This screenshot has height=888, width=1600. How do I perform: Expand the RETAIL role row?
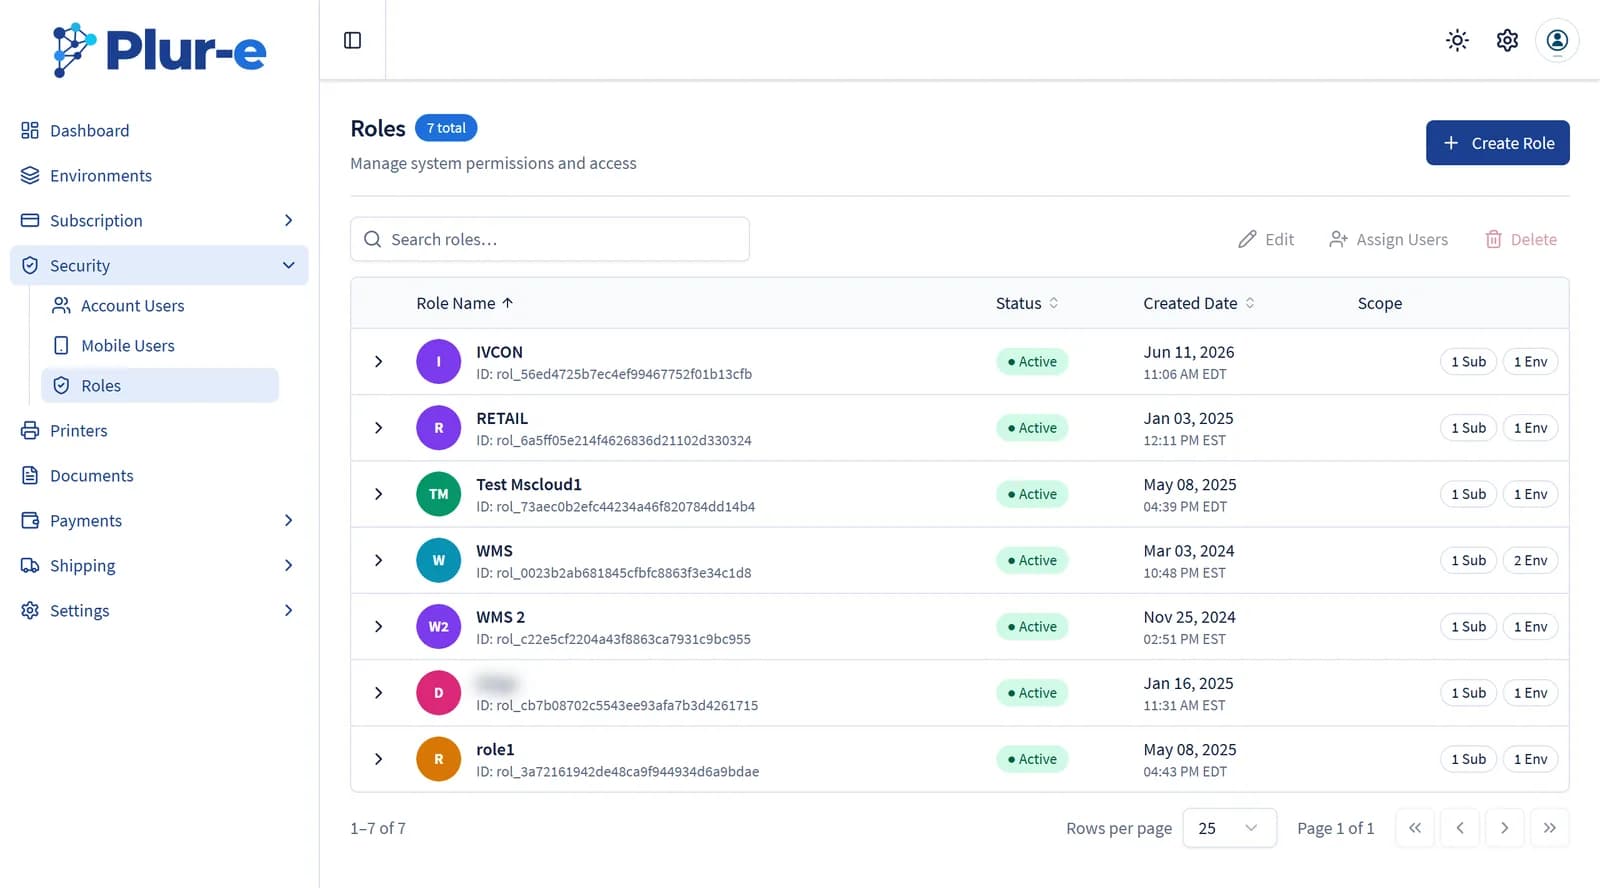378,427
